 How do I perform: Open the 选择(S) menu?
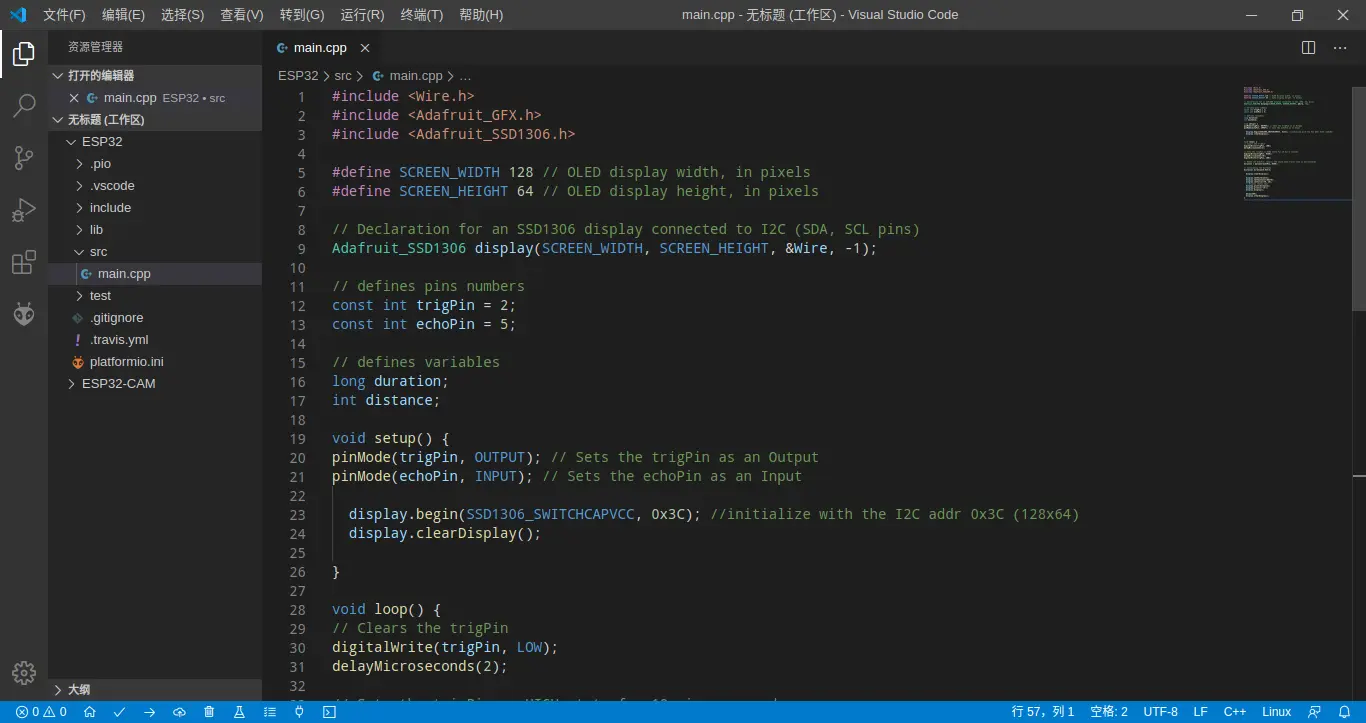click(183, 15)
